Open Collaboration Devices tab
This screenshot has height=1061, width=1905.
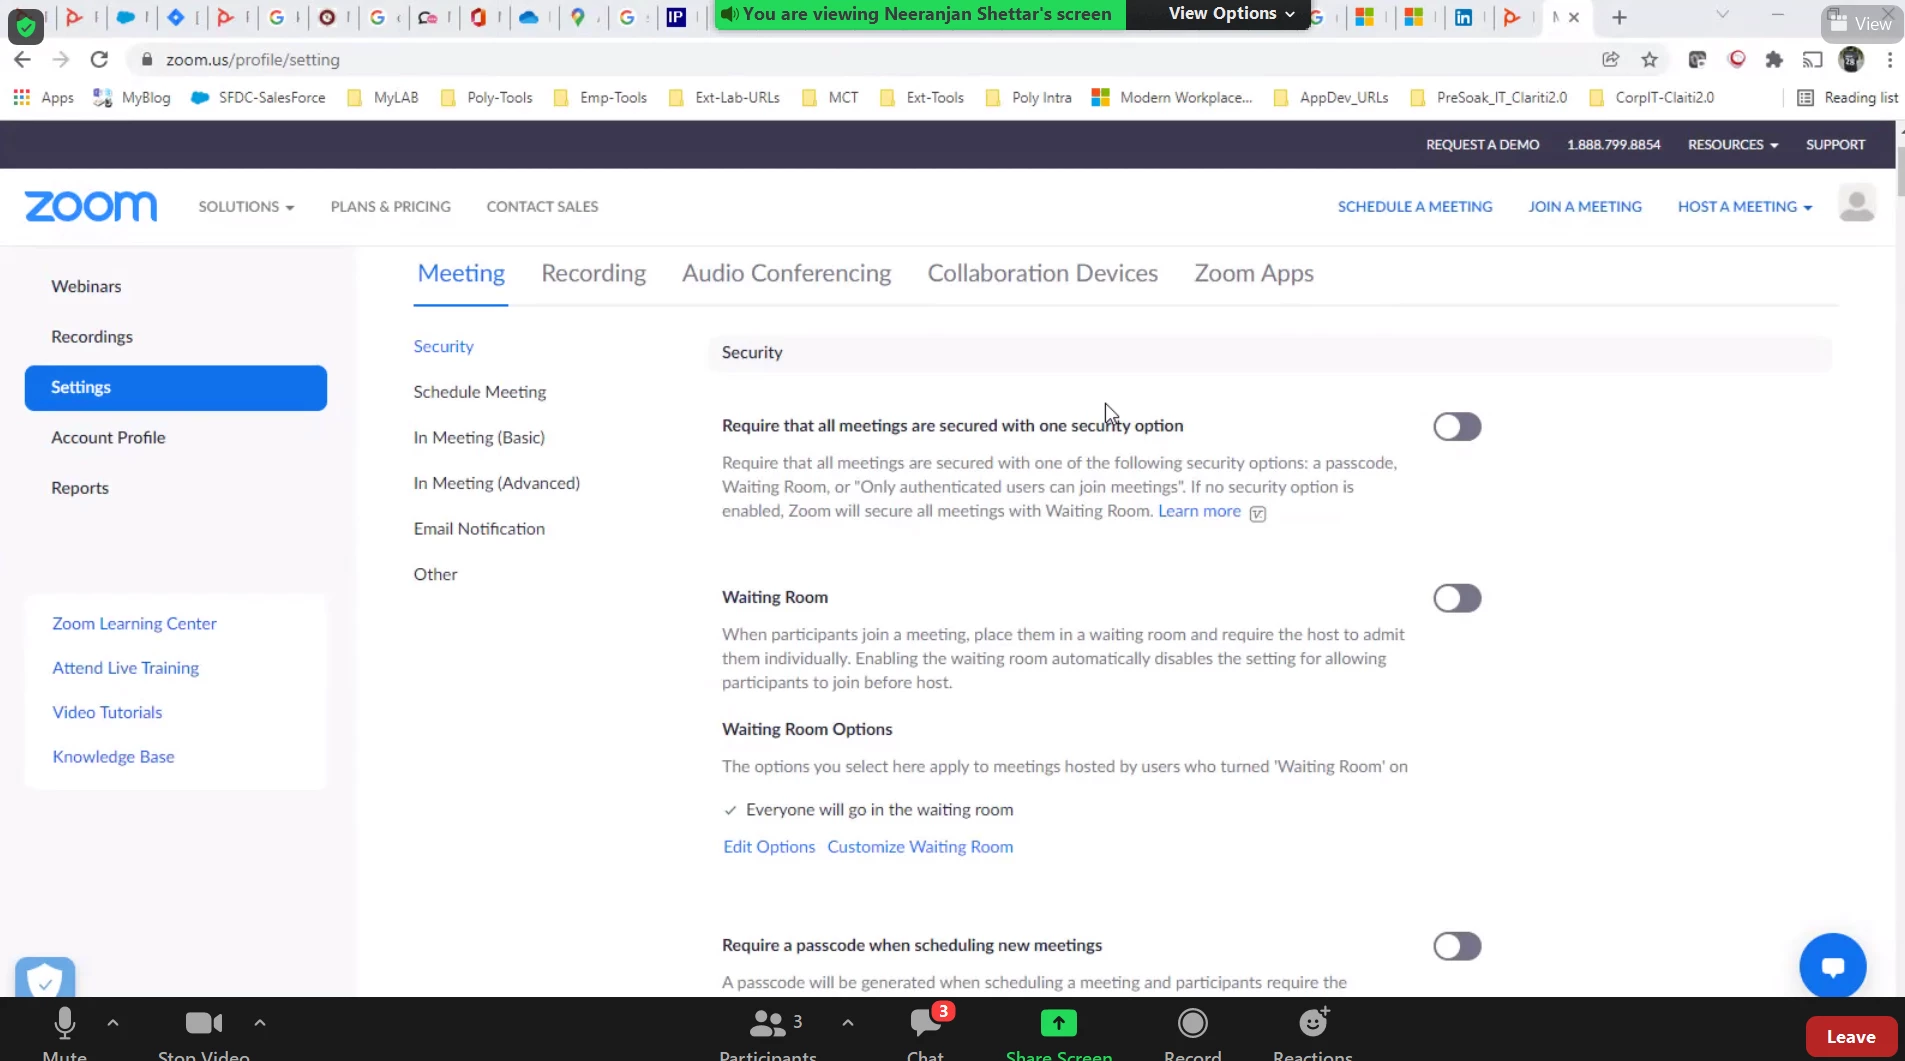[1043, 273]
